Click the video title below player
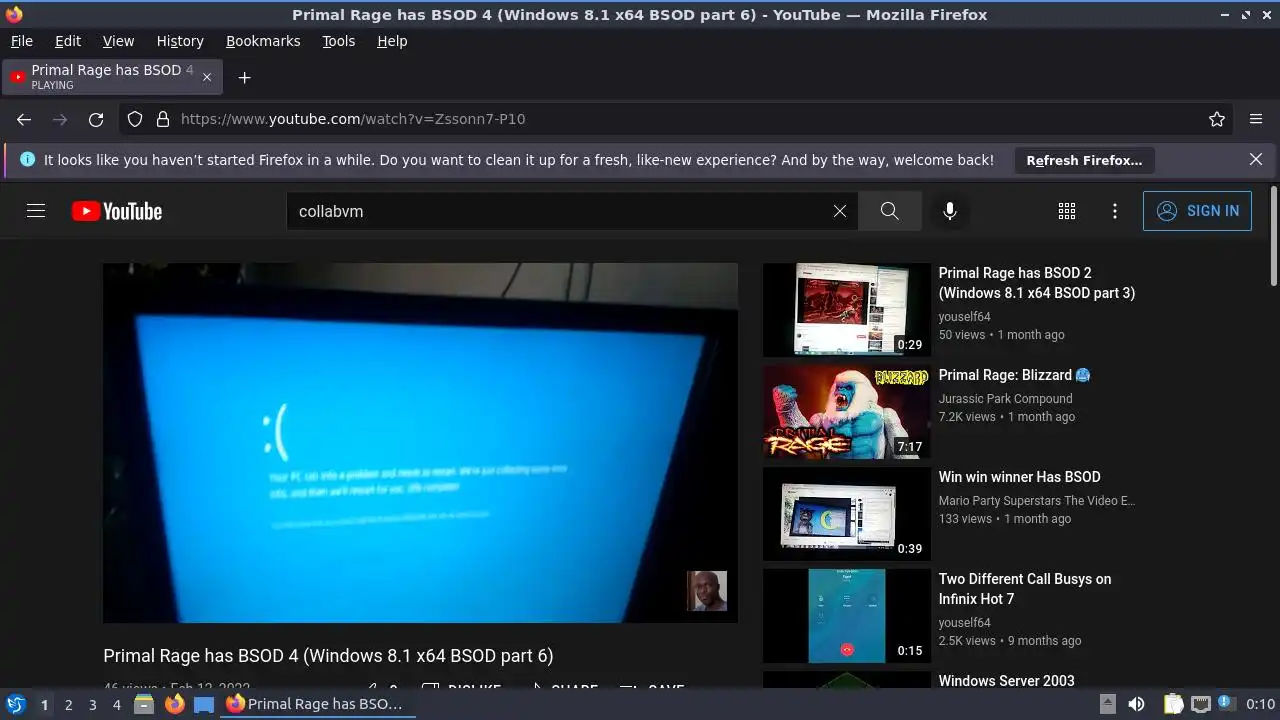 coord(328,656)
